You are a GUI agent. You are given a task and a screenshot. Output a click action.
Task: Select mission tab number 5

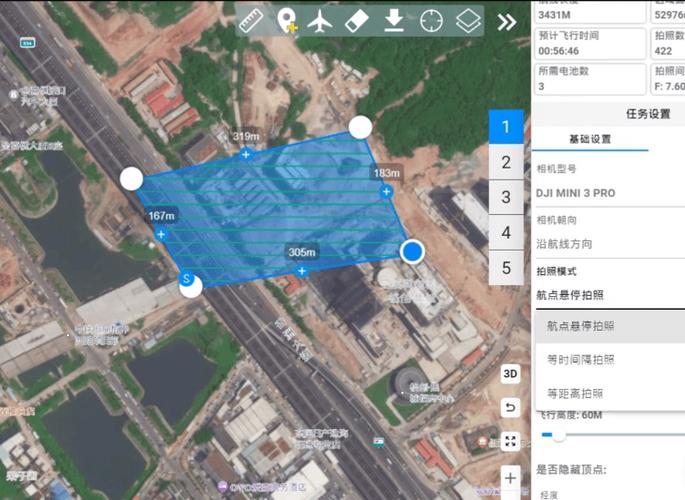pos(506,268)
